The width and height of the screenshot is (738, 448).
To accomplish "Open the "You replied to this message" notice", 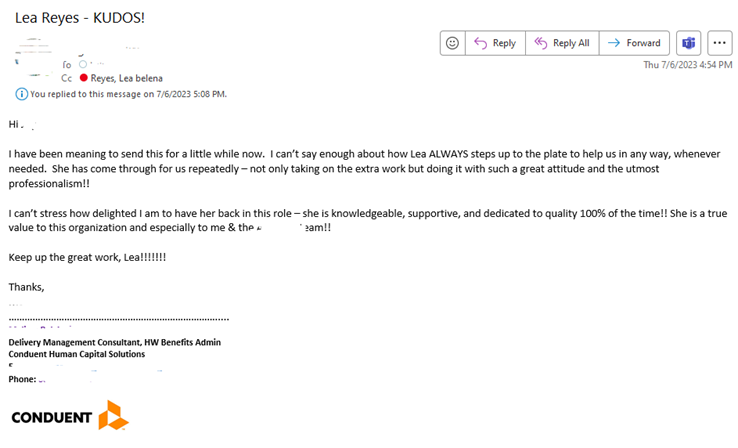I will 128,94.
